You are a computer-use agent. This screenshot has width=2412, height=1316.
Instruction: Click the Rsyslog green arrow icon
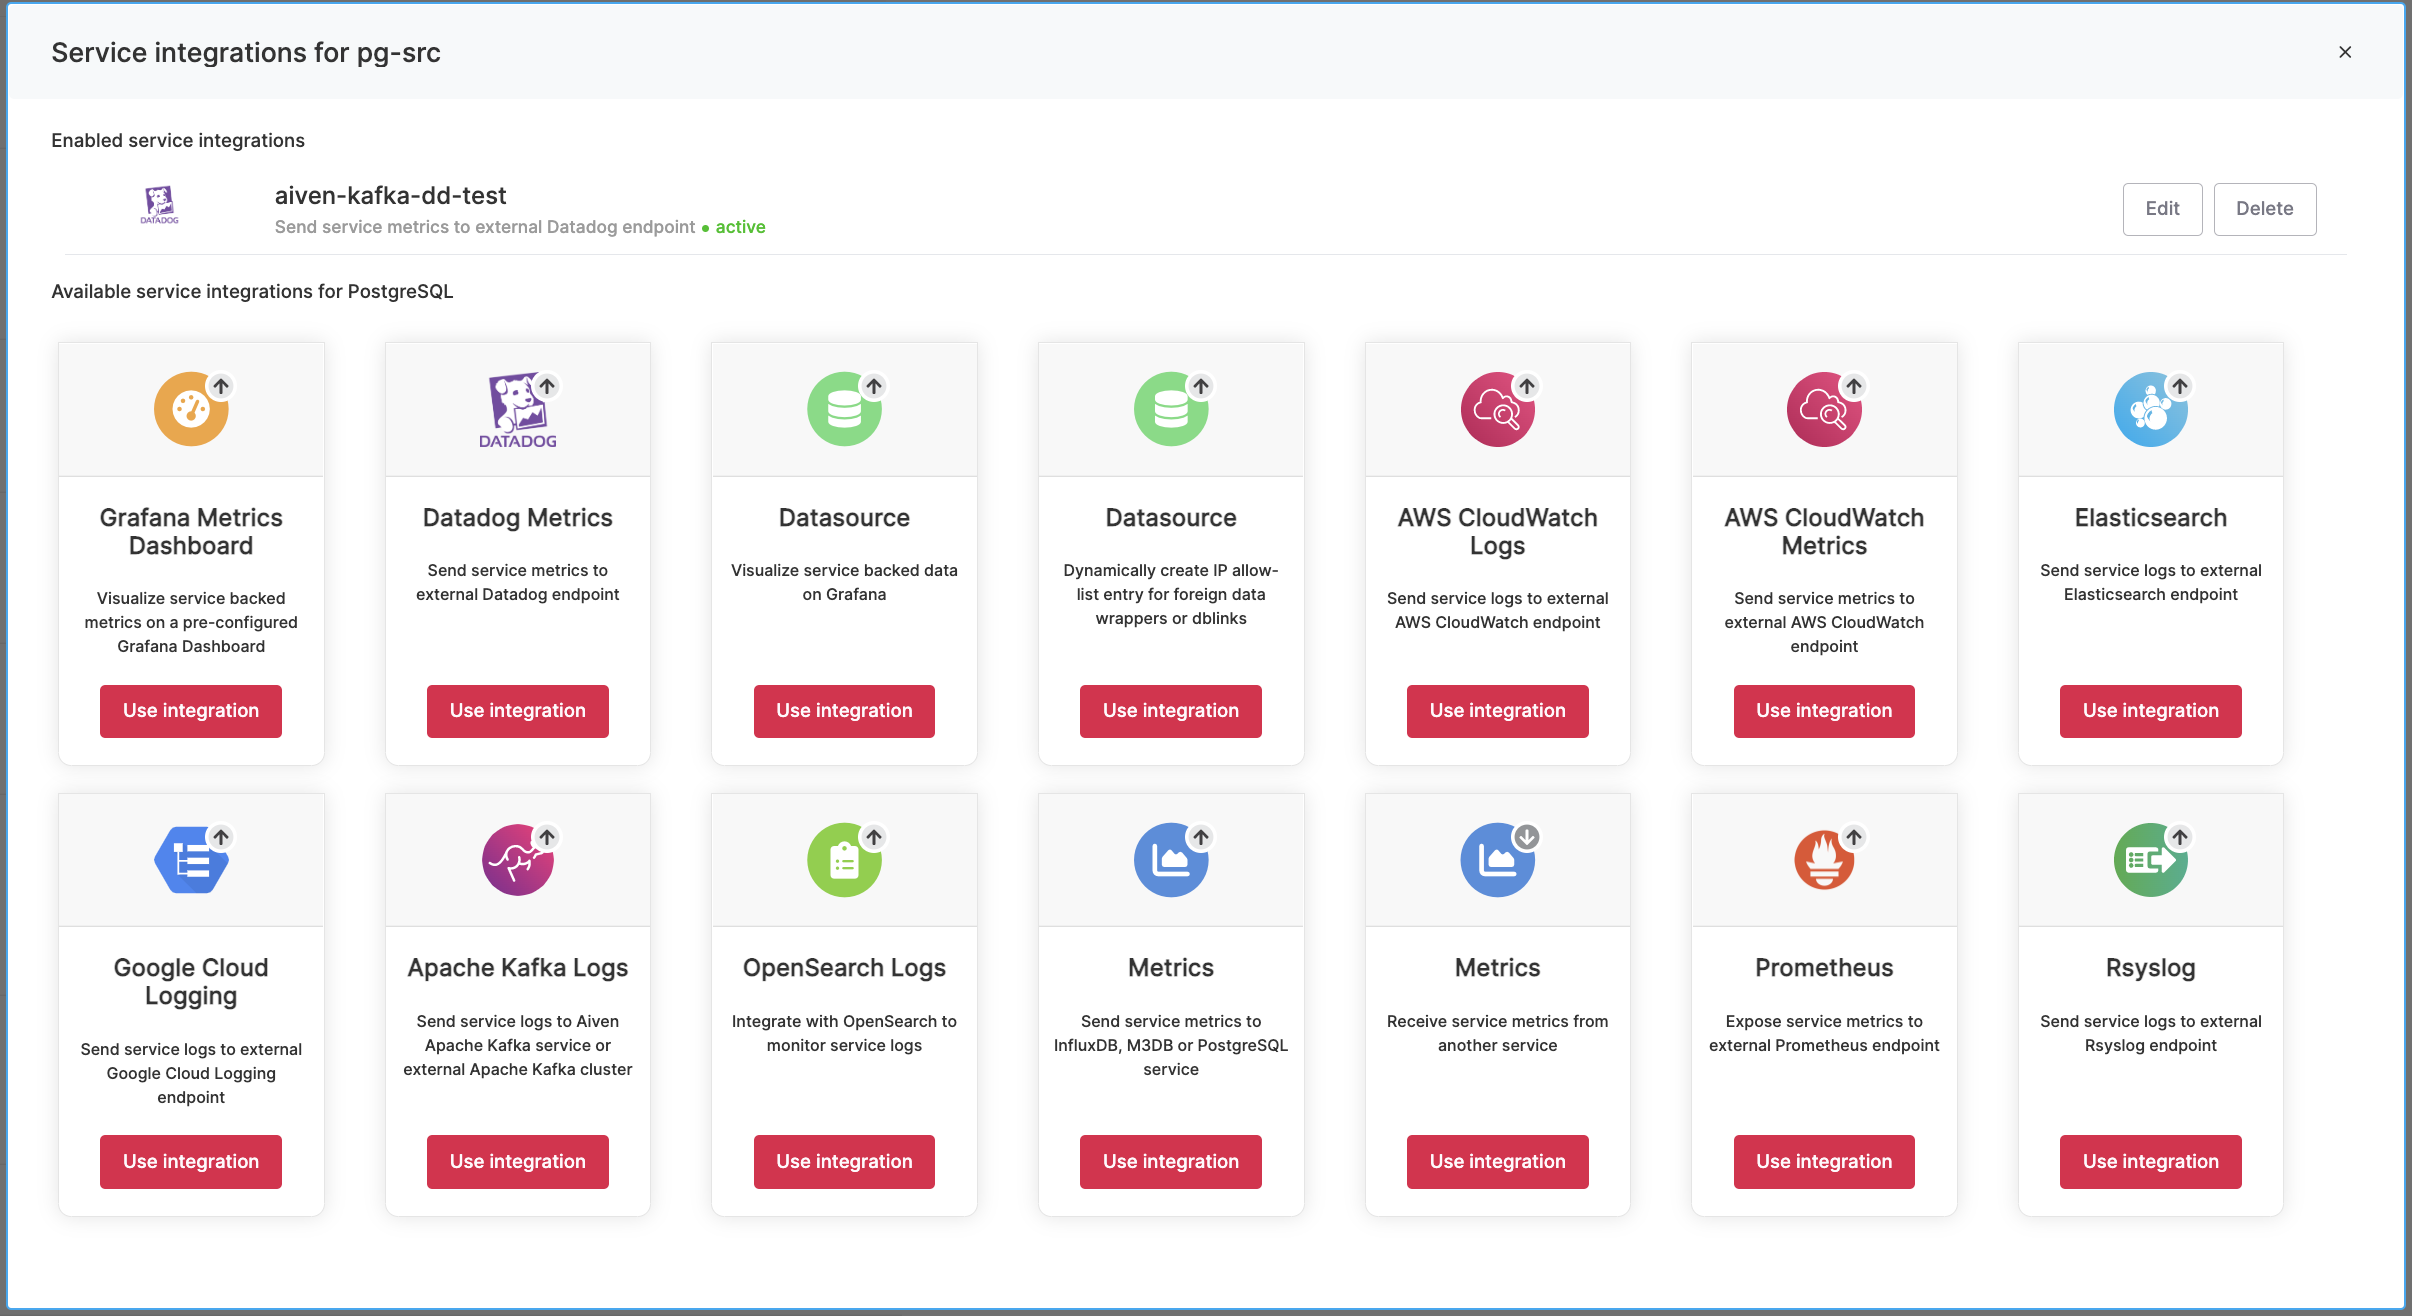coord(2151,860)
